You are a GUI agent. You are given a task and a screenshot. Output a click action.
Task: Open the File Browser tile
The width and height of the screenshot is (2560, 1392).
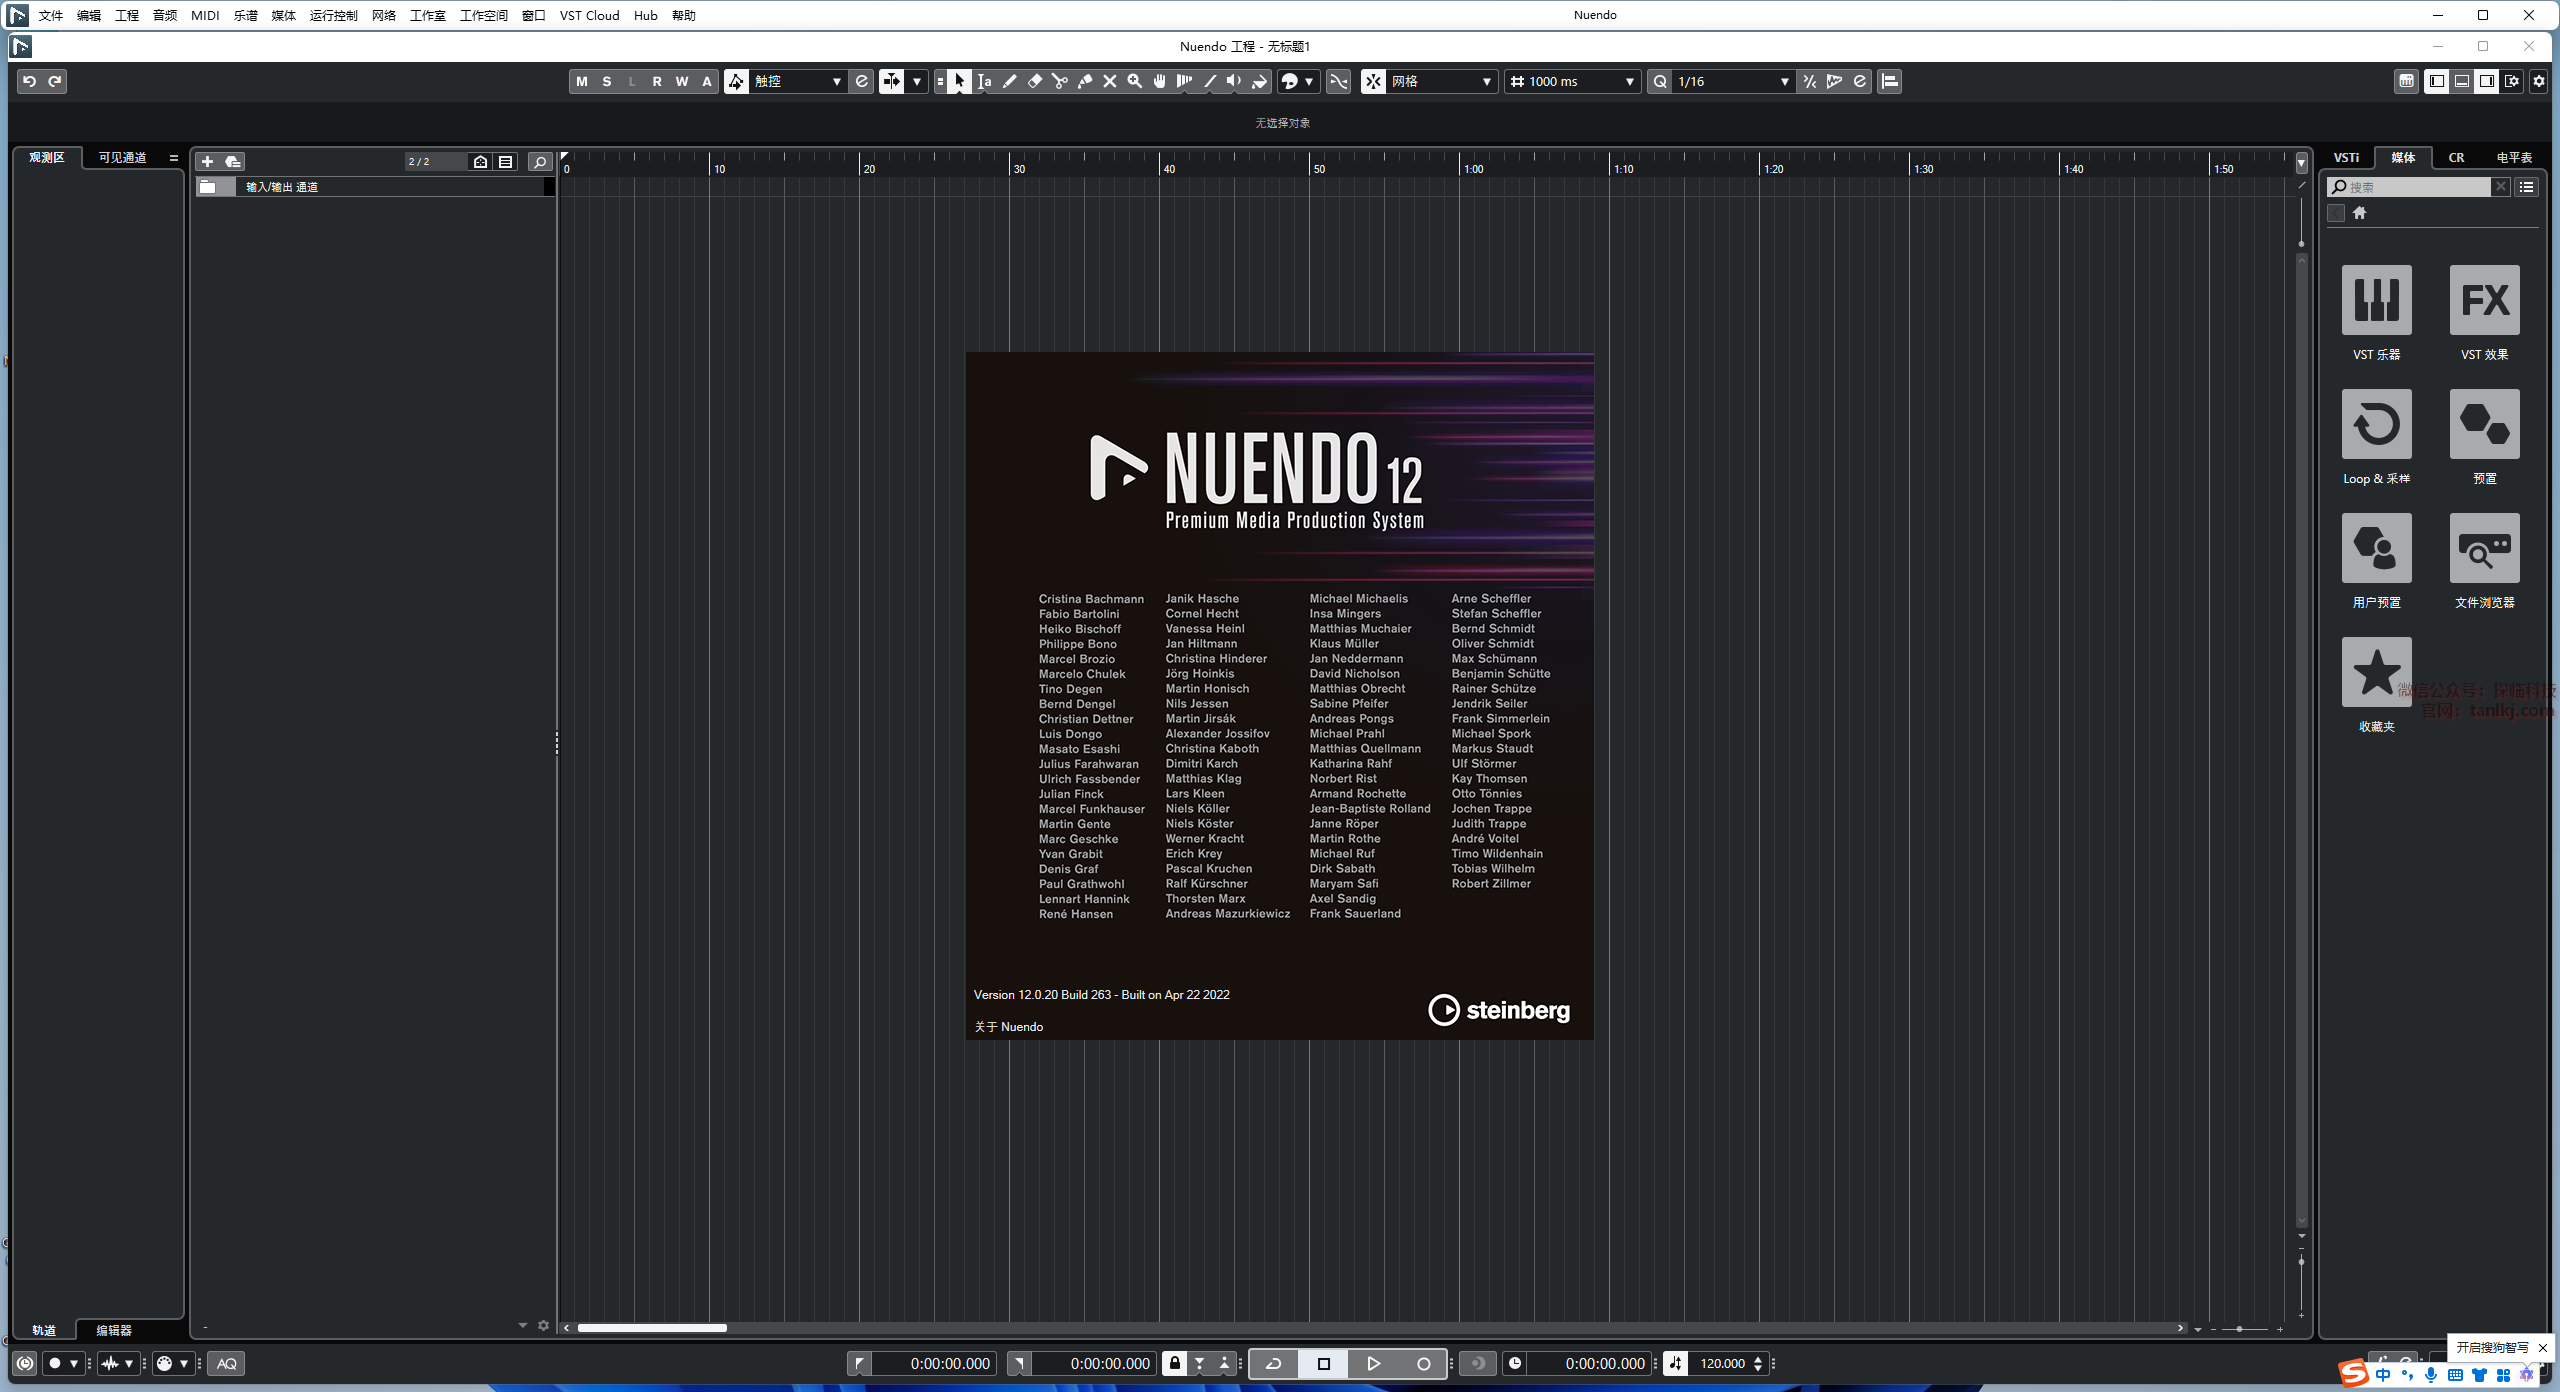pos(2484,548)
